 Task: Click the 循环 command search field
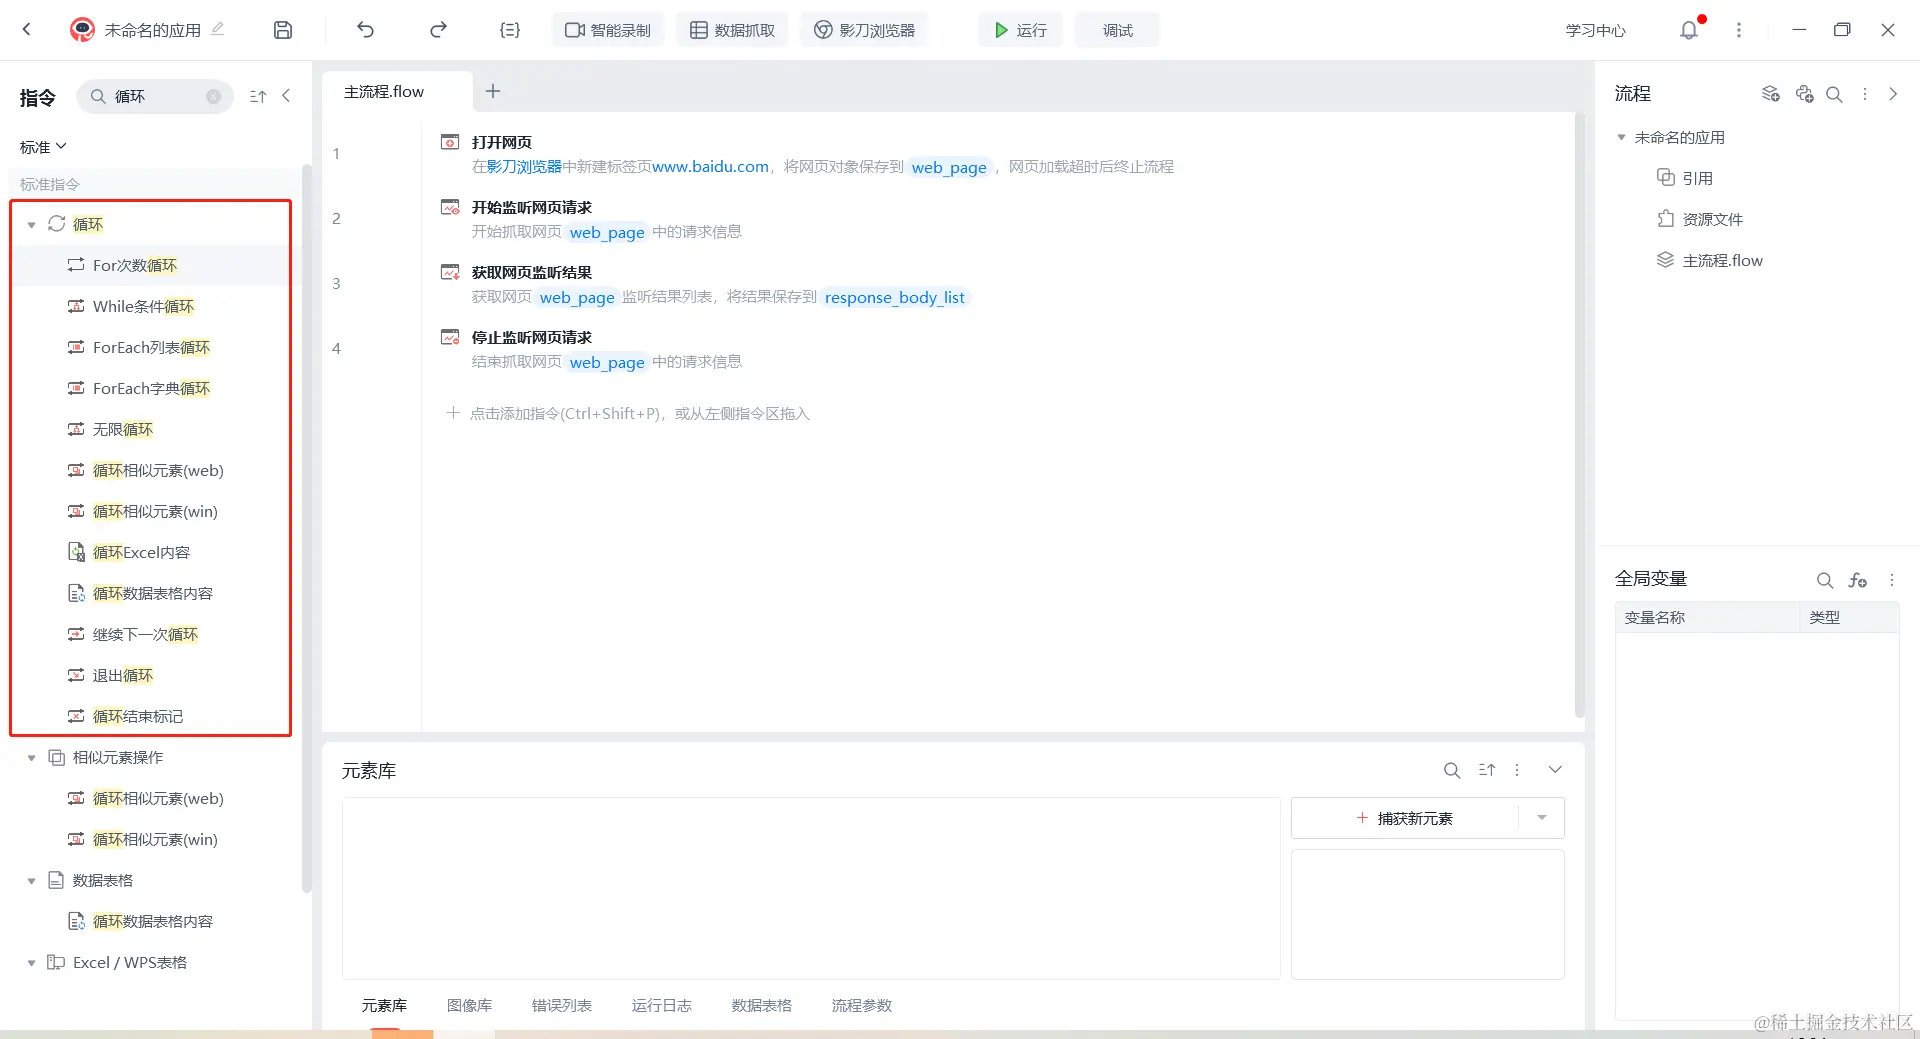point(155,96)
